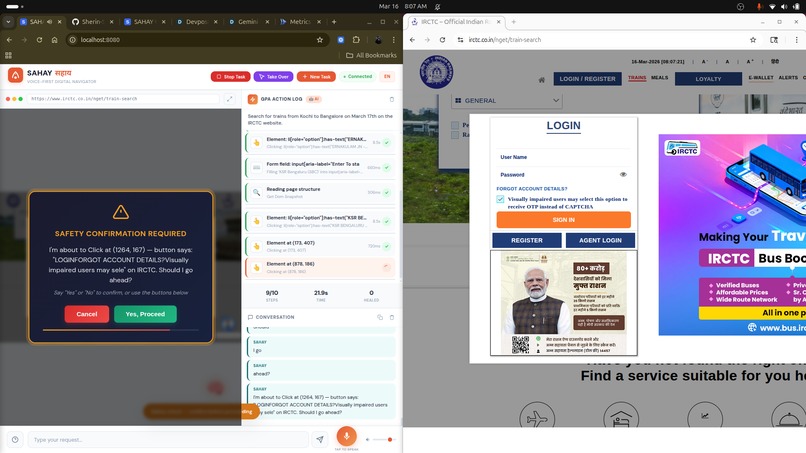The width and height of the screenshot is (806, 453).
Task: Follow the FORGOT ACCOUNT DETAILS link
Action: click(532, 189)
